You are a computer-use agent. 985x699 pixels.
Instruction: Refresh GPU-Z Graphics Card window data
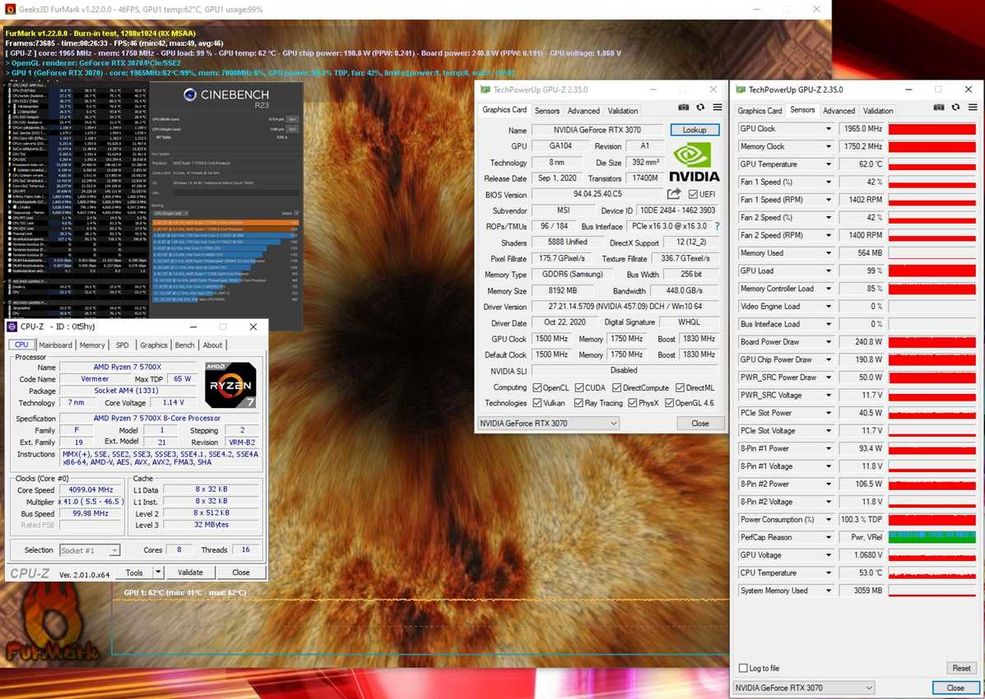pos(700,107)
